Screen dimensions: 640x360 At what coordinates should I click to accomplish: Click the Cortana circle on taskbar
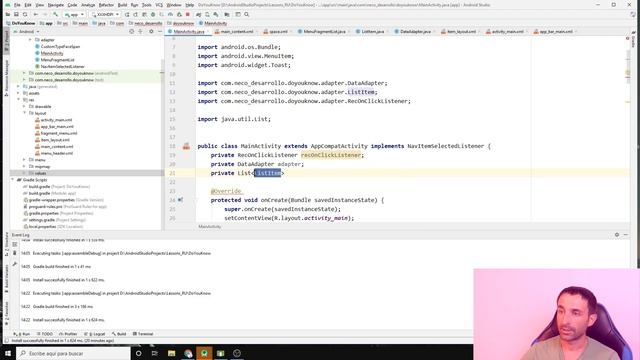click(139, 353)
